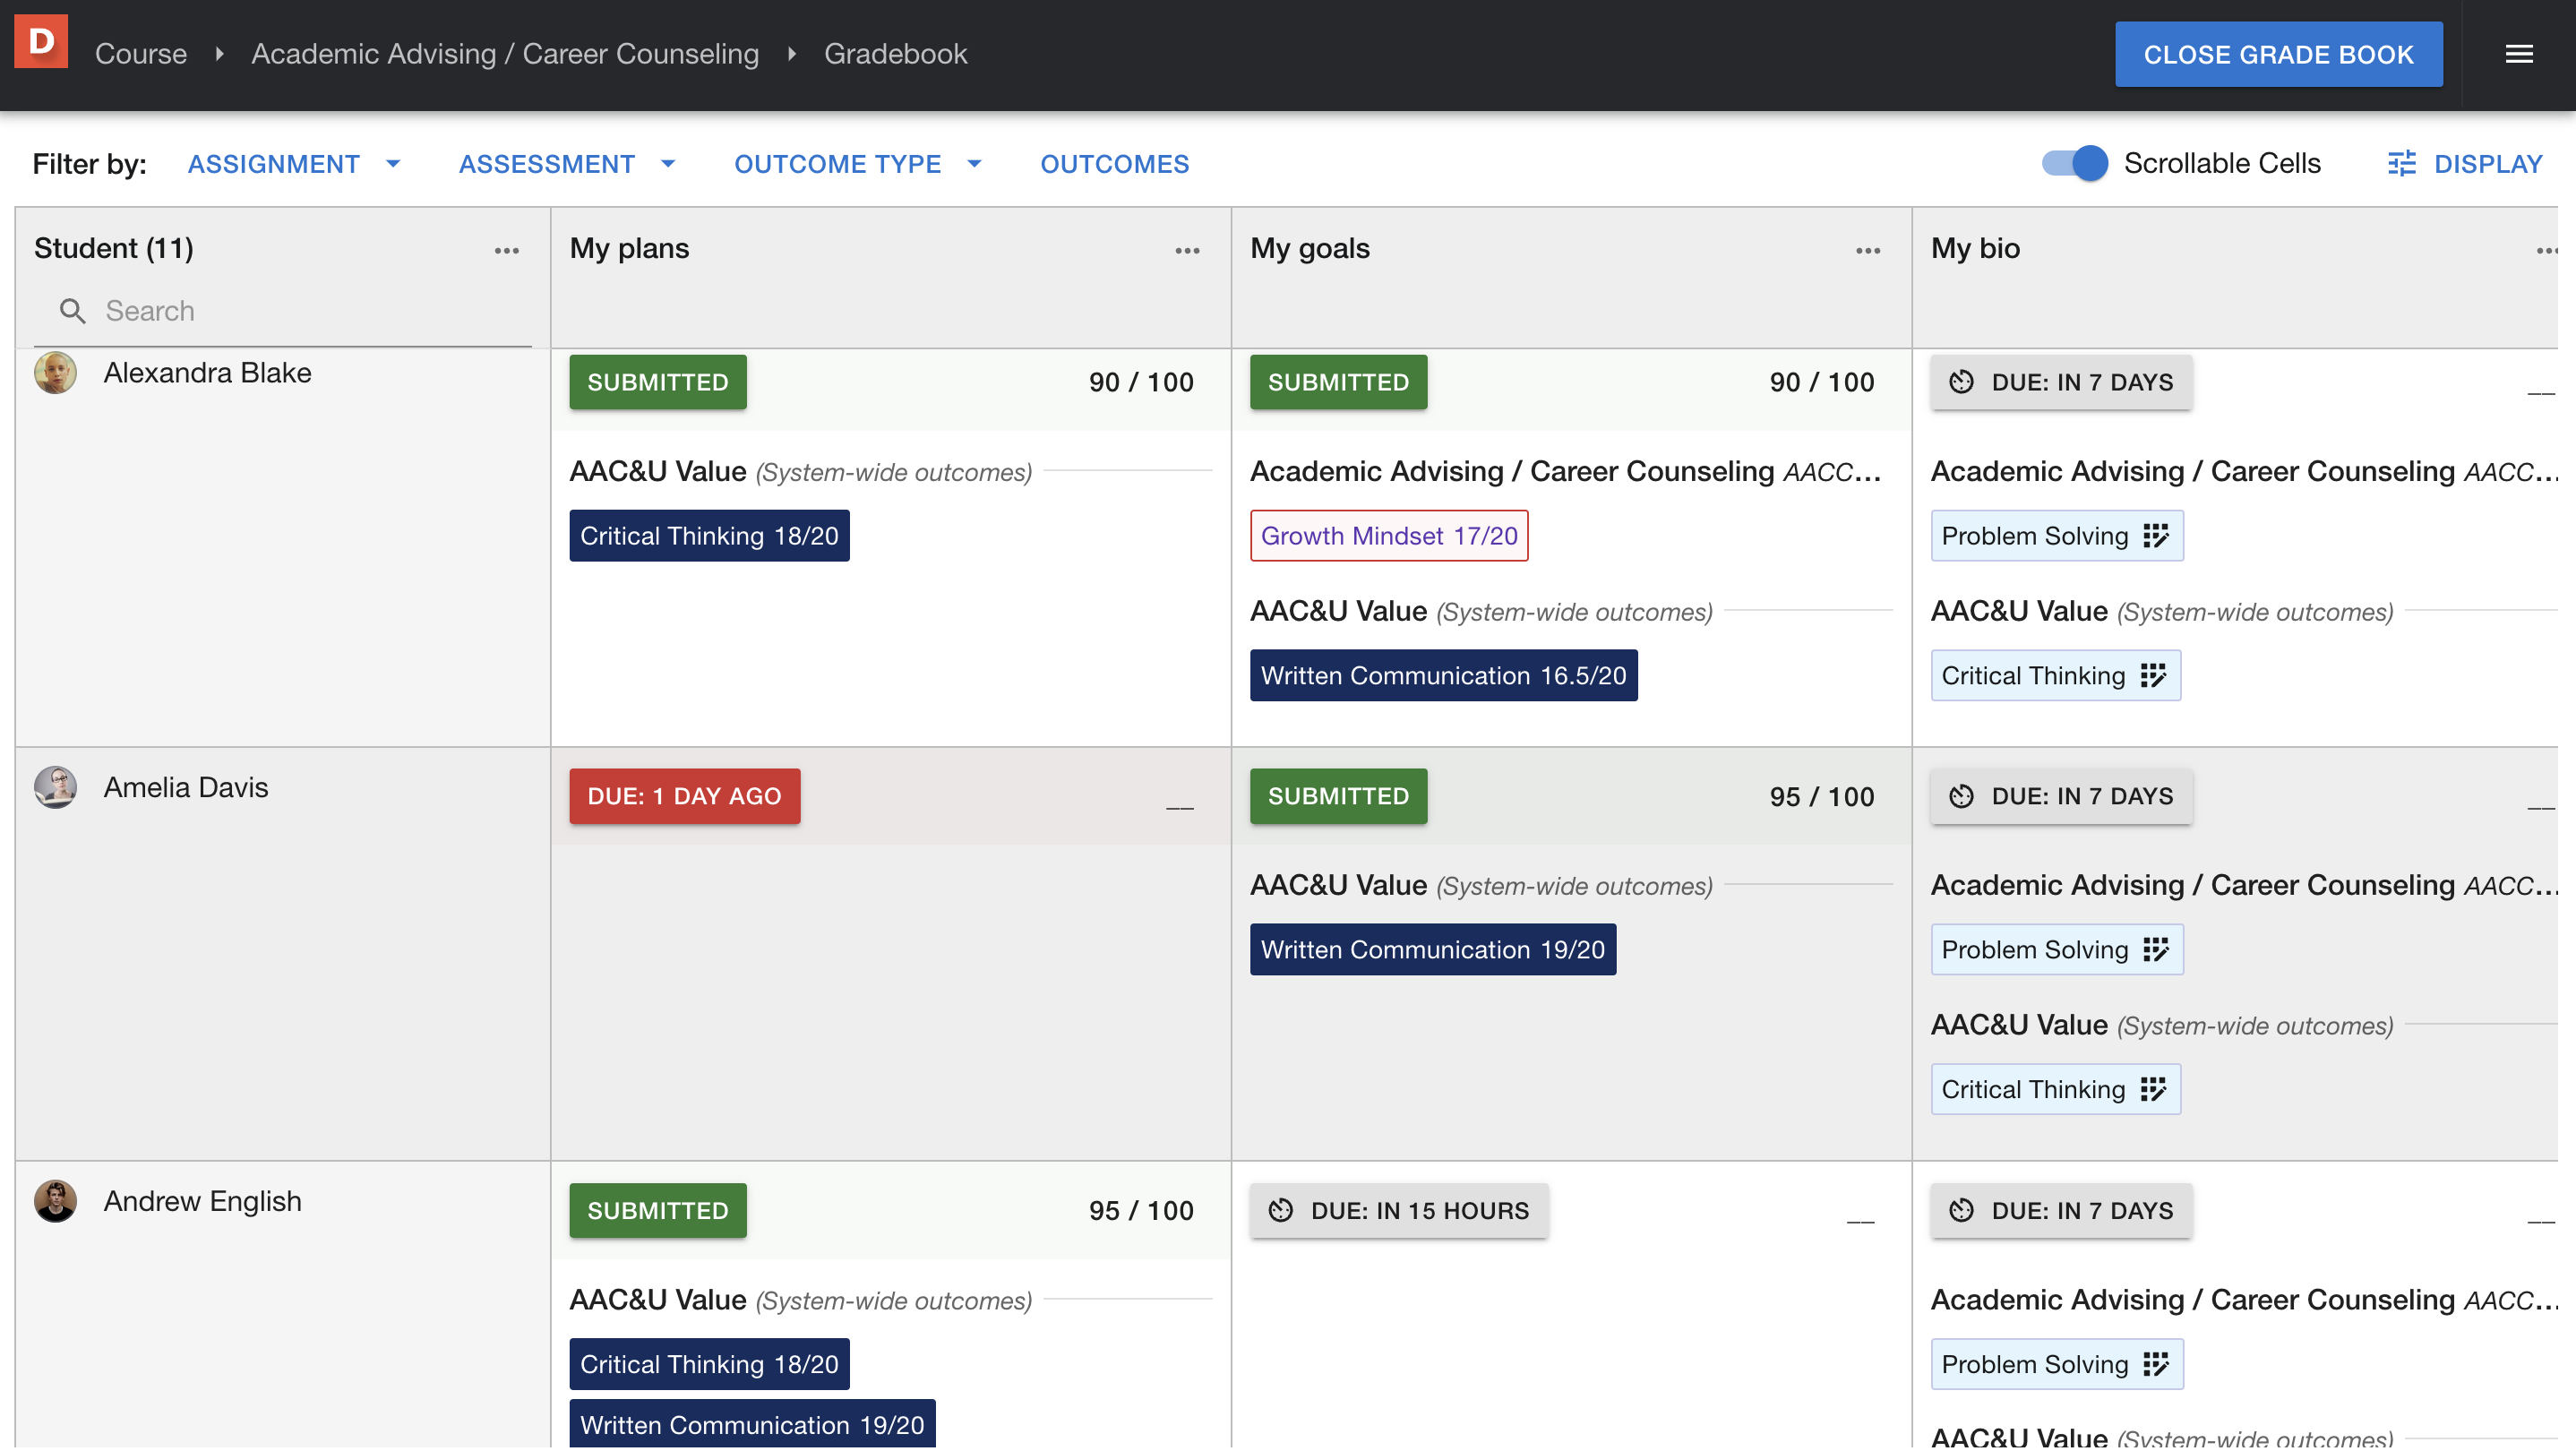Select student name Alexandra Blake
Viewport: 2576px width, 1451px height.
pos(207,373)
